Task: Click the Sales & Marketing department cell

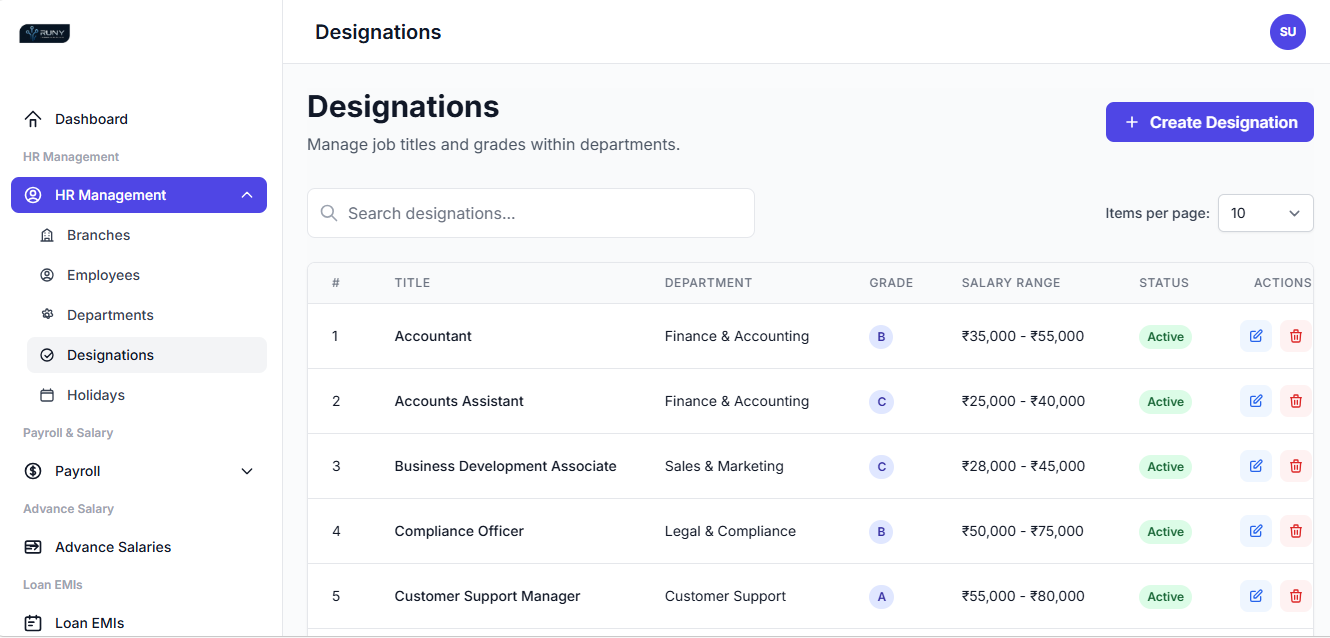Action: (x=724, y=466)
